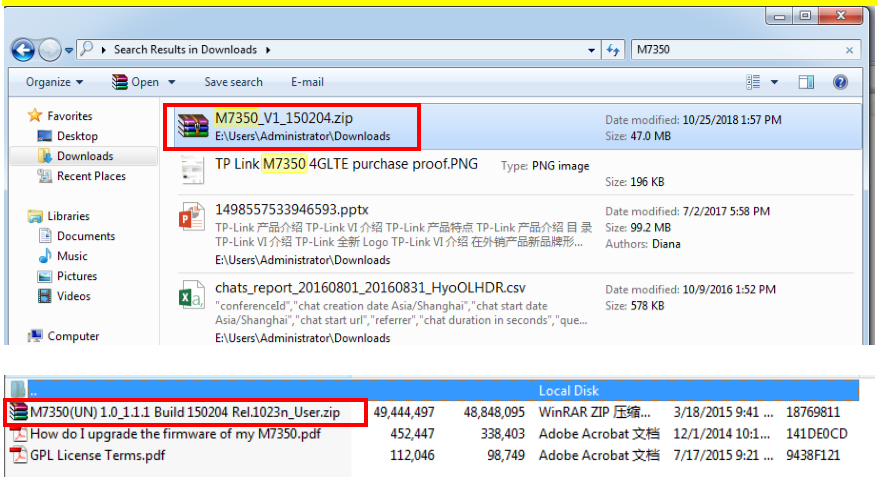
Task: Click Save search in the toolbar
Action: pyautogui.click(x=233, y=82)
